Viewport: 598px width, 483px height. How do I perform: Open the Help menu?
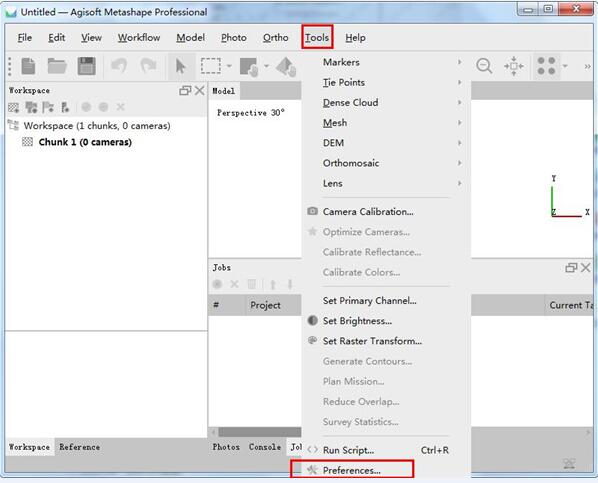pyautogui.click(x=355, y=38)
